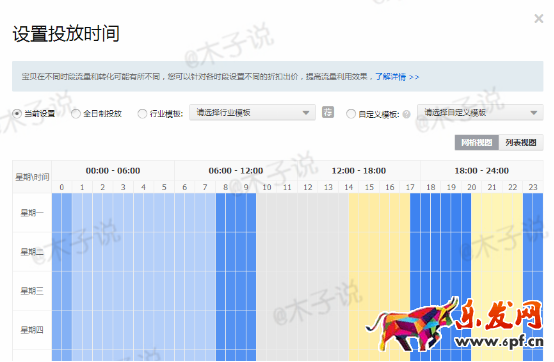Click the 00:00 - 06:00 time range header
The height and width of the screenshot is (362, 554).
pyautogui.click(x=113, y=171)
